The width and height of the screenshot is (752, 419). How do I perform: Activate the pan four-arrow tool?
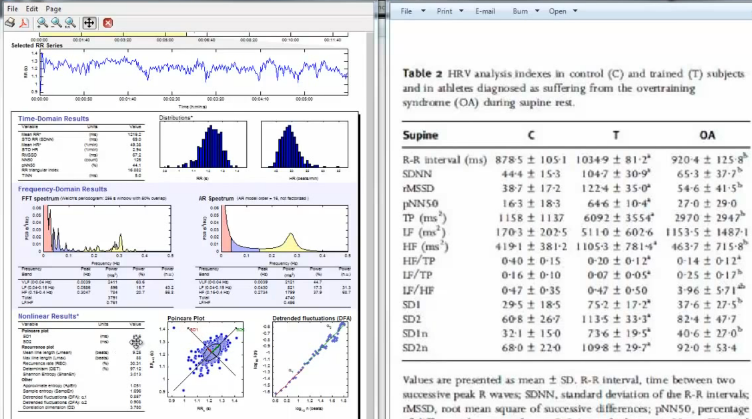(x=88, y=21)
